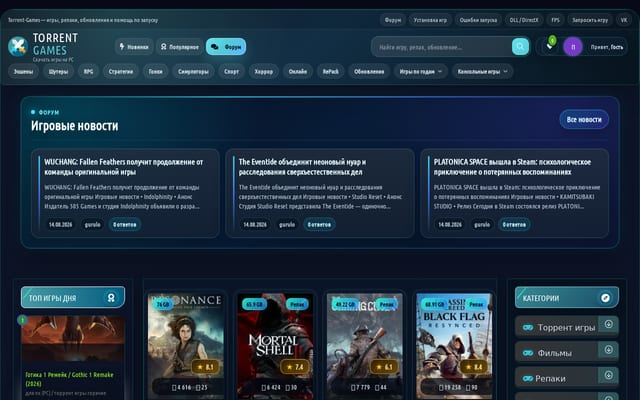This screenshot has height=400, width=640.
Task: Click the game search input field
Action: click(x=442, y=47)
